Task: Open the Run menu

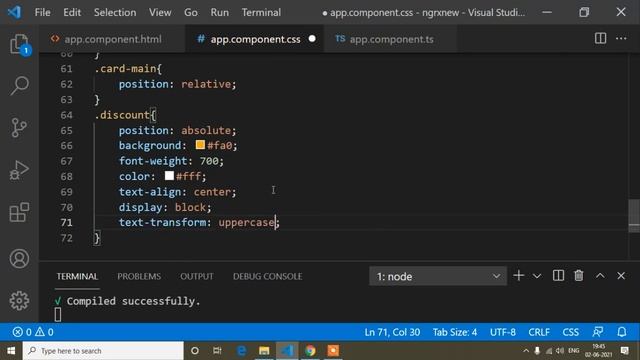Action: 220,12
